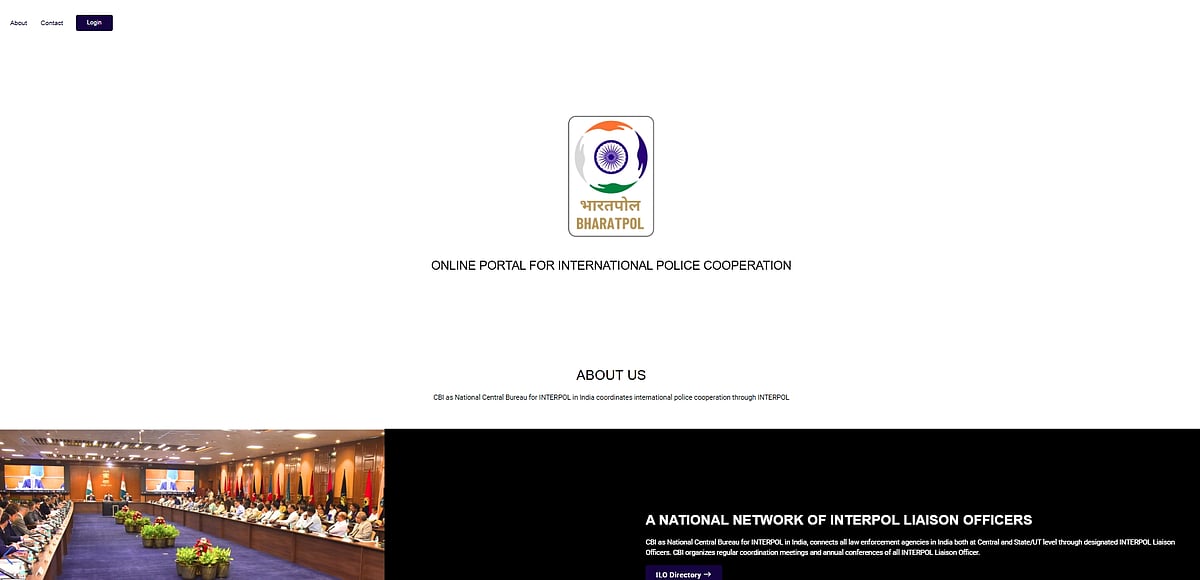Open the About menu item

point(19,23)
